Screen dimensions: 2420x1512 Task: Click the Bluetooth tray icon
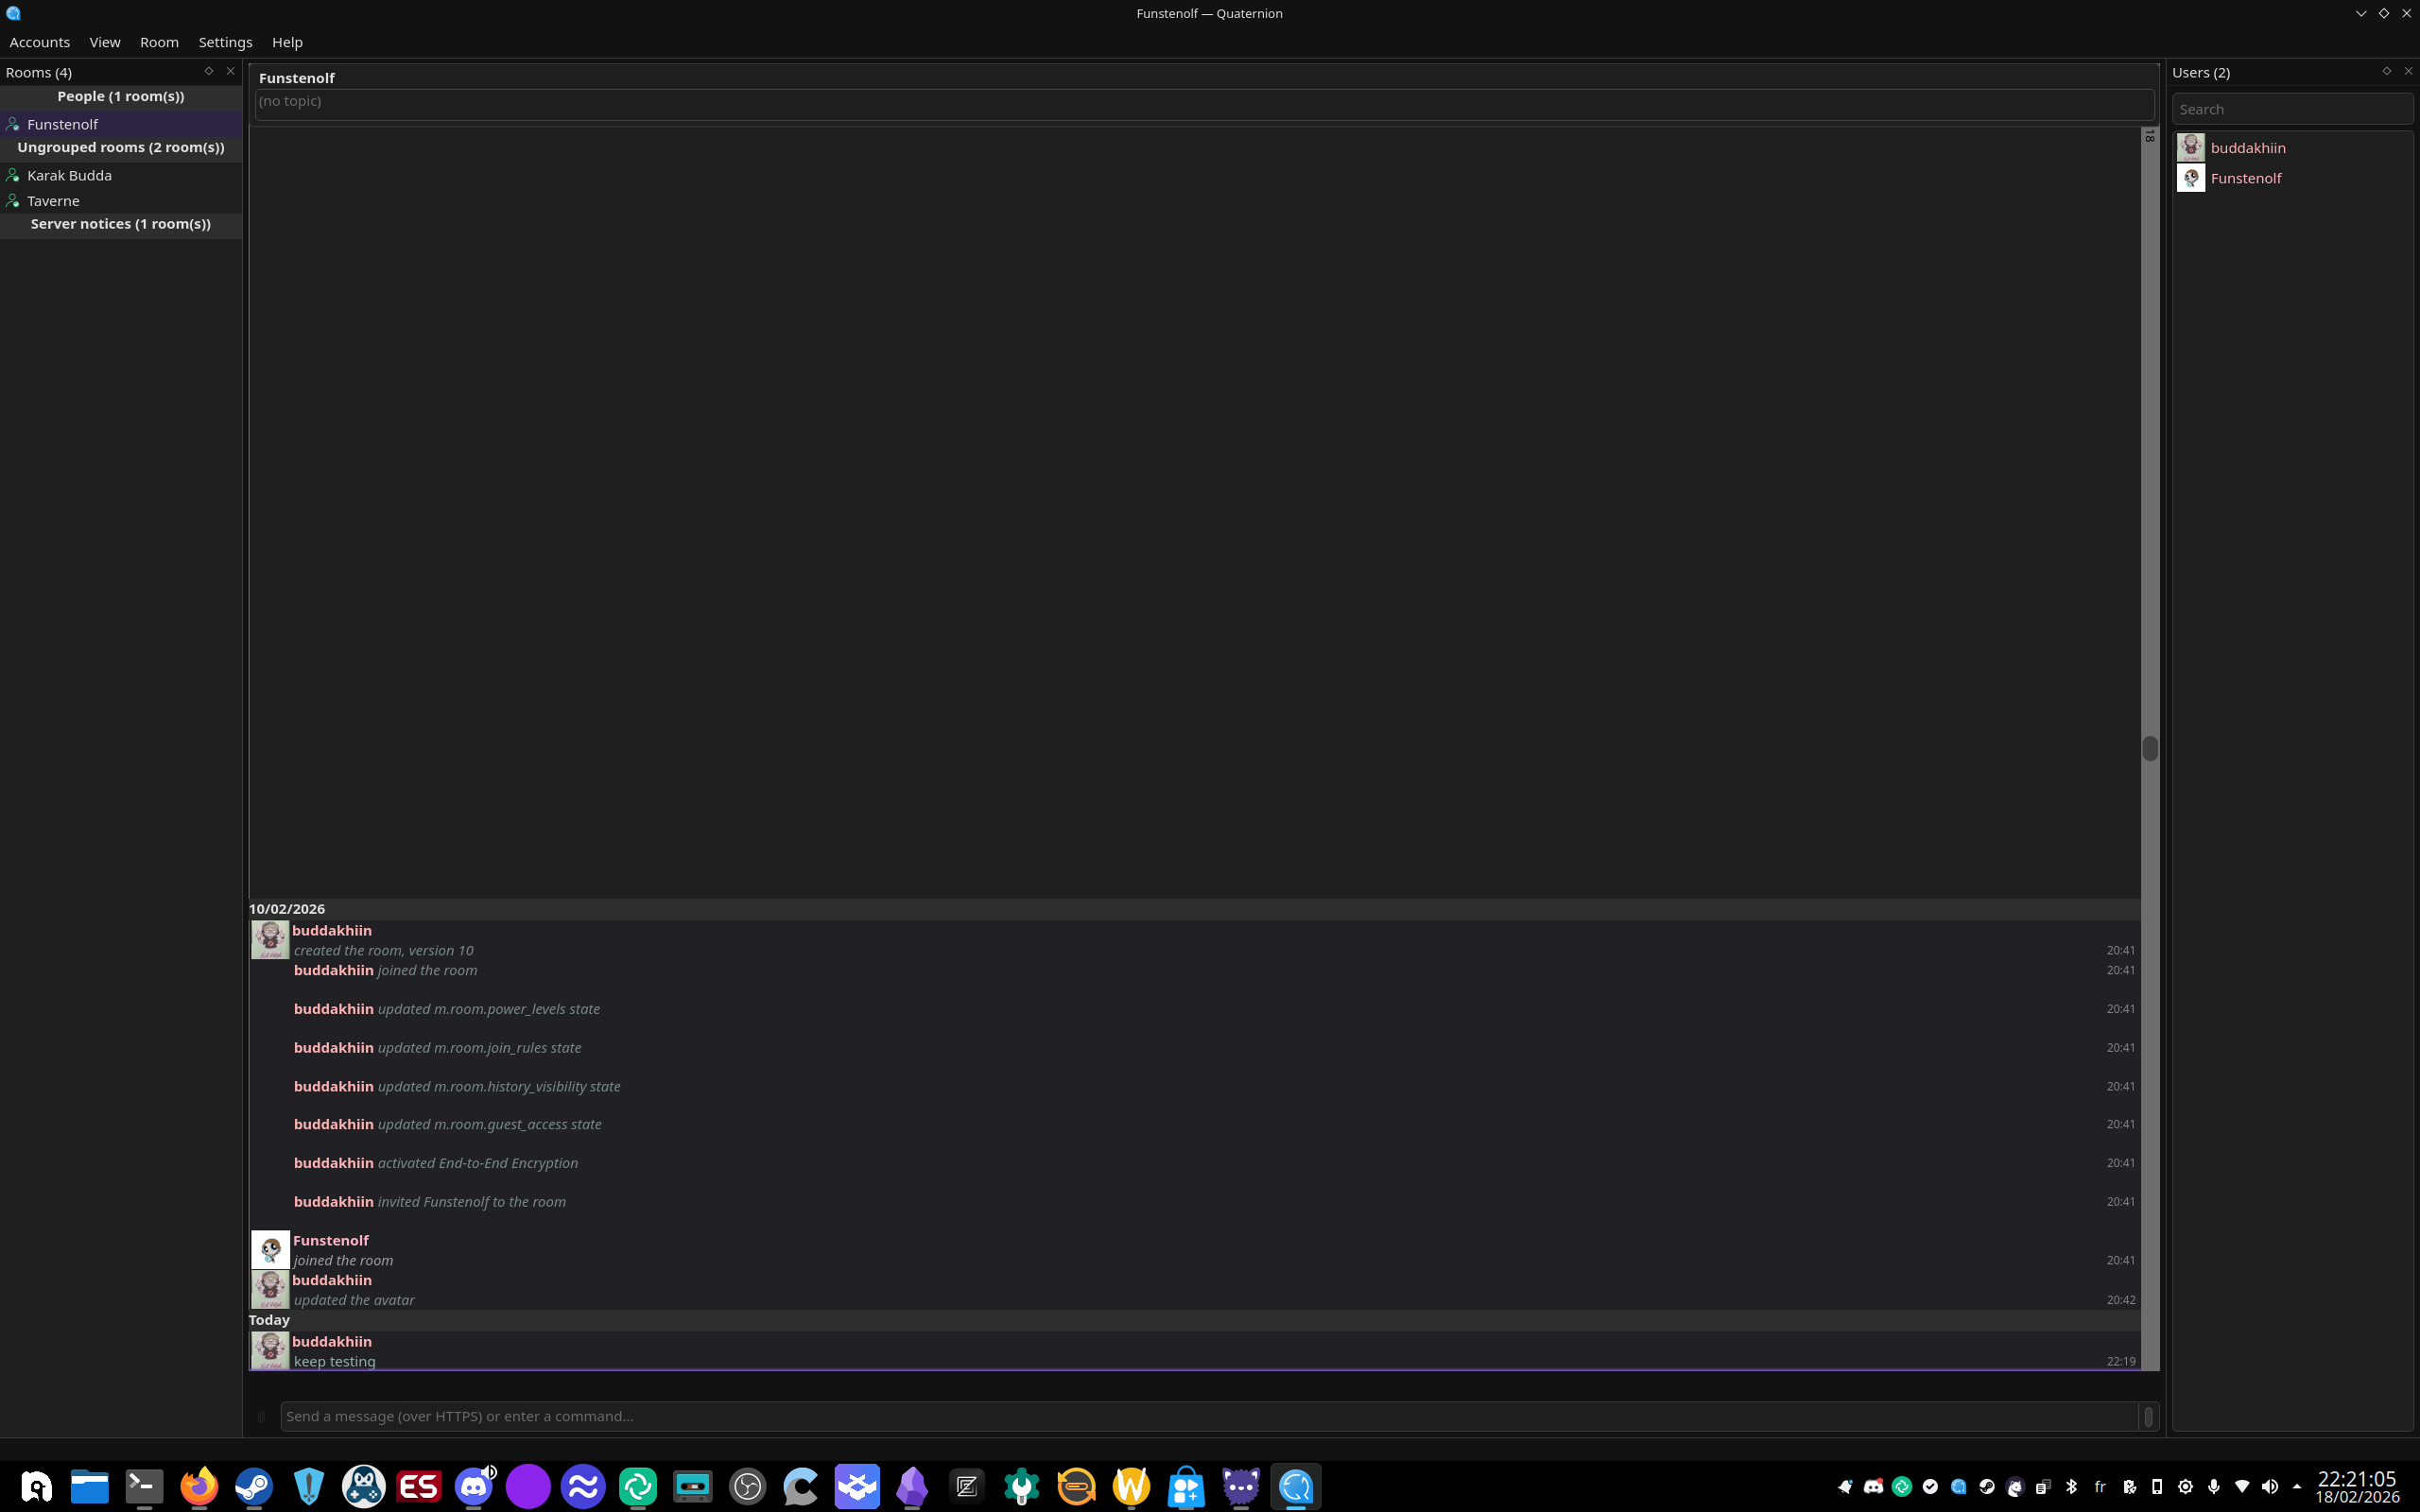pos(2071,1487)
